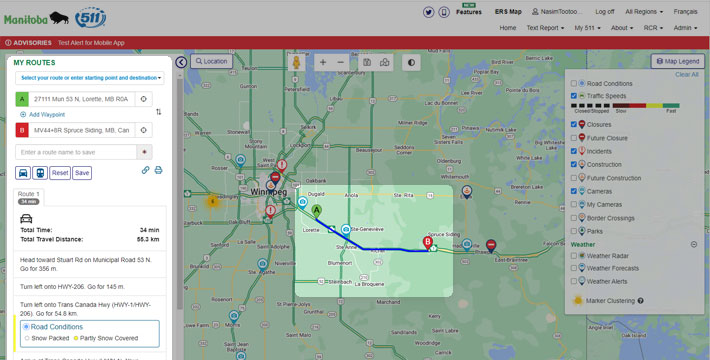Open Text Report menu

tap(545, 28)
